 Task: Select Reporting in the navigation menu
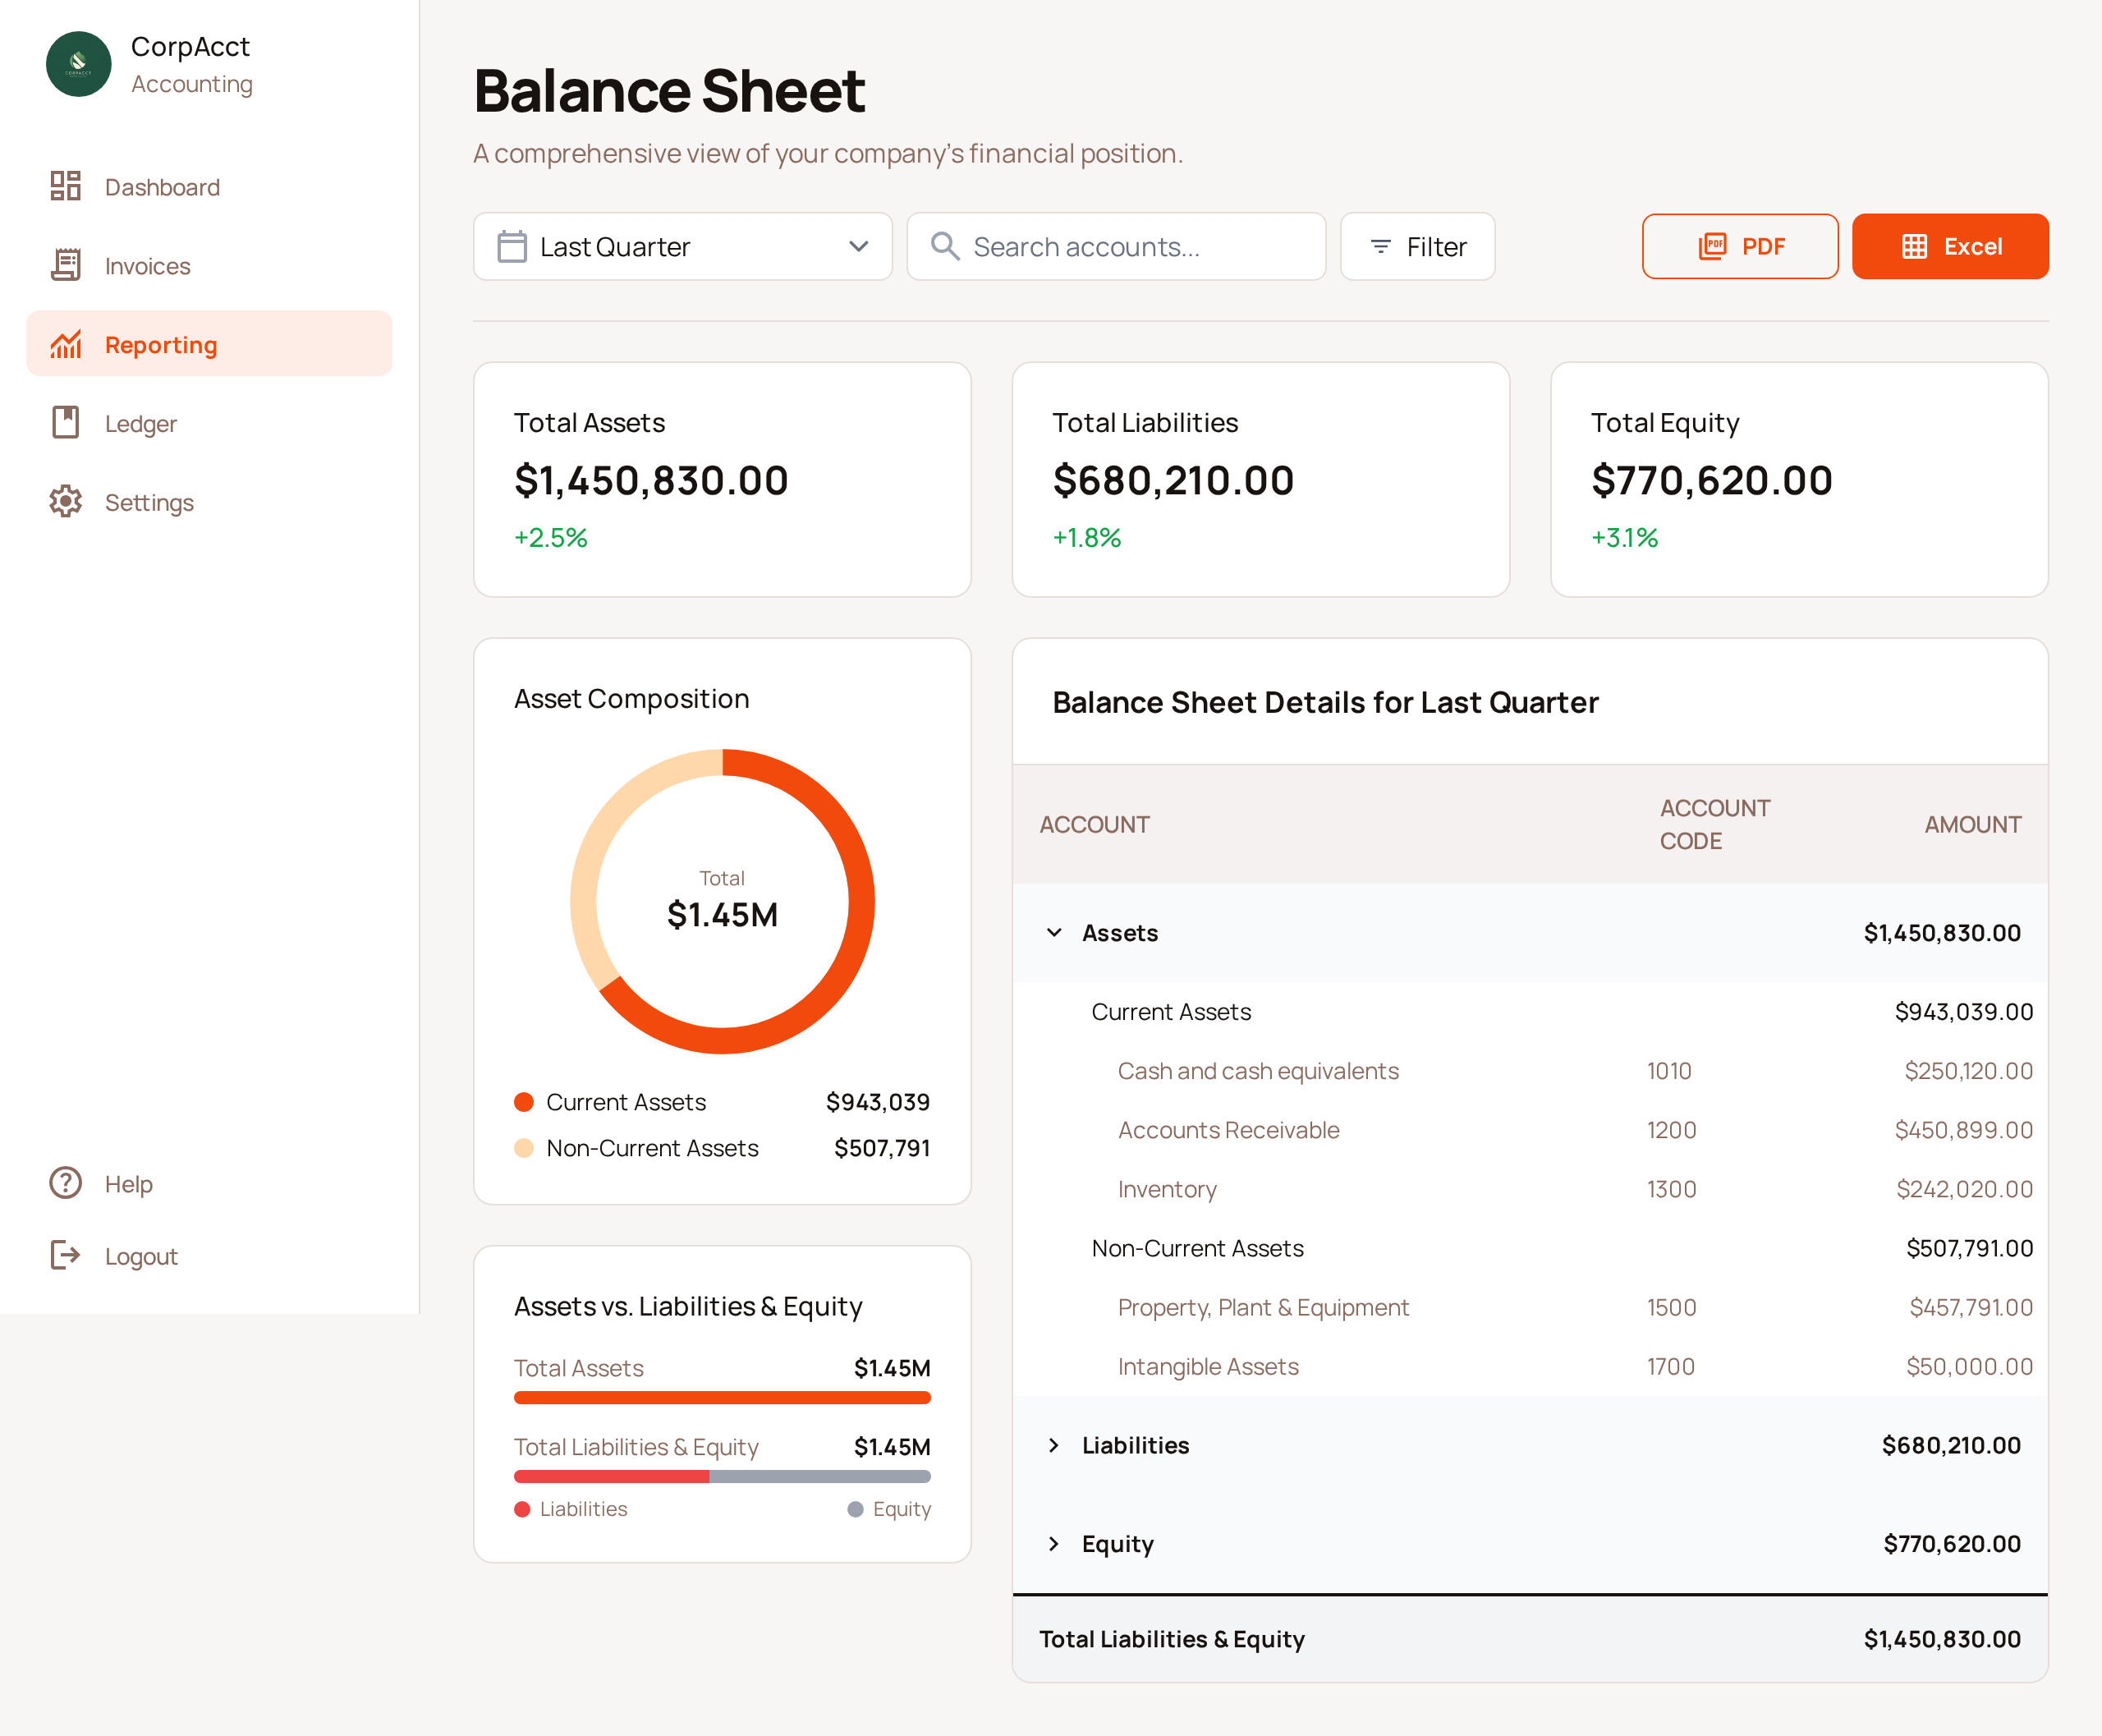[x=160, y=344]
